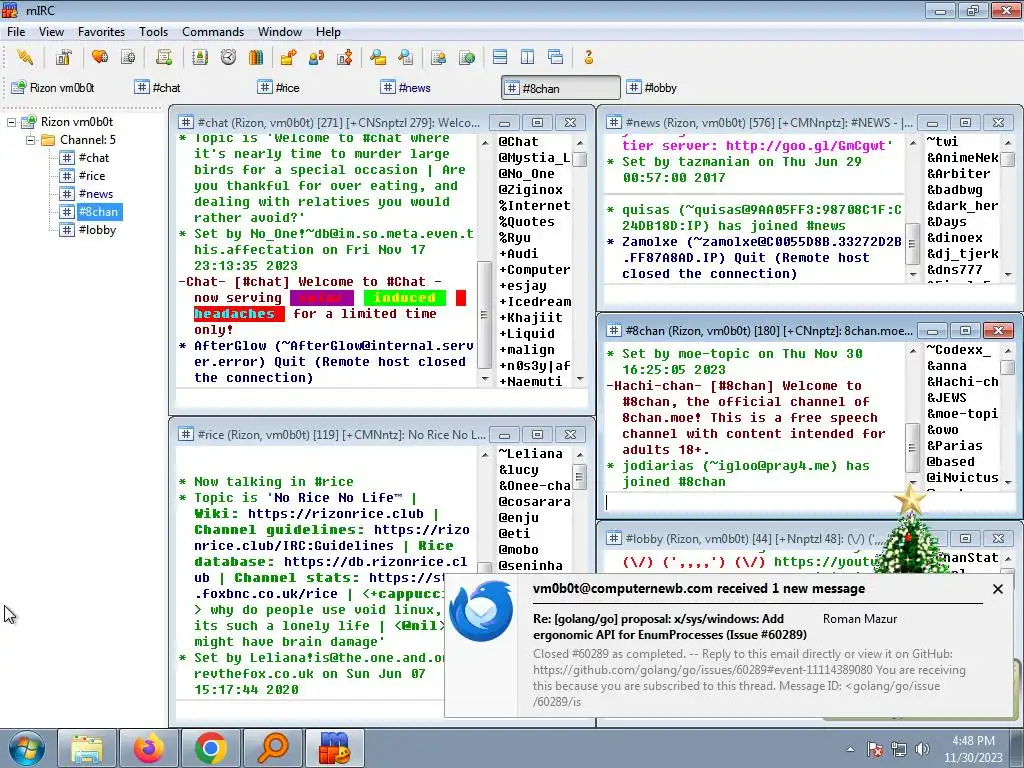Click +Khajiit in #chat nick list
The width and height of the screenshot is (1024, 768).
pos(530,318)
